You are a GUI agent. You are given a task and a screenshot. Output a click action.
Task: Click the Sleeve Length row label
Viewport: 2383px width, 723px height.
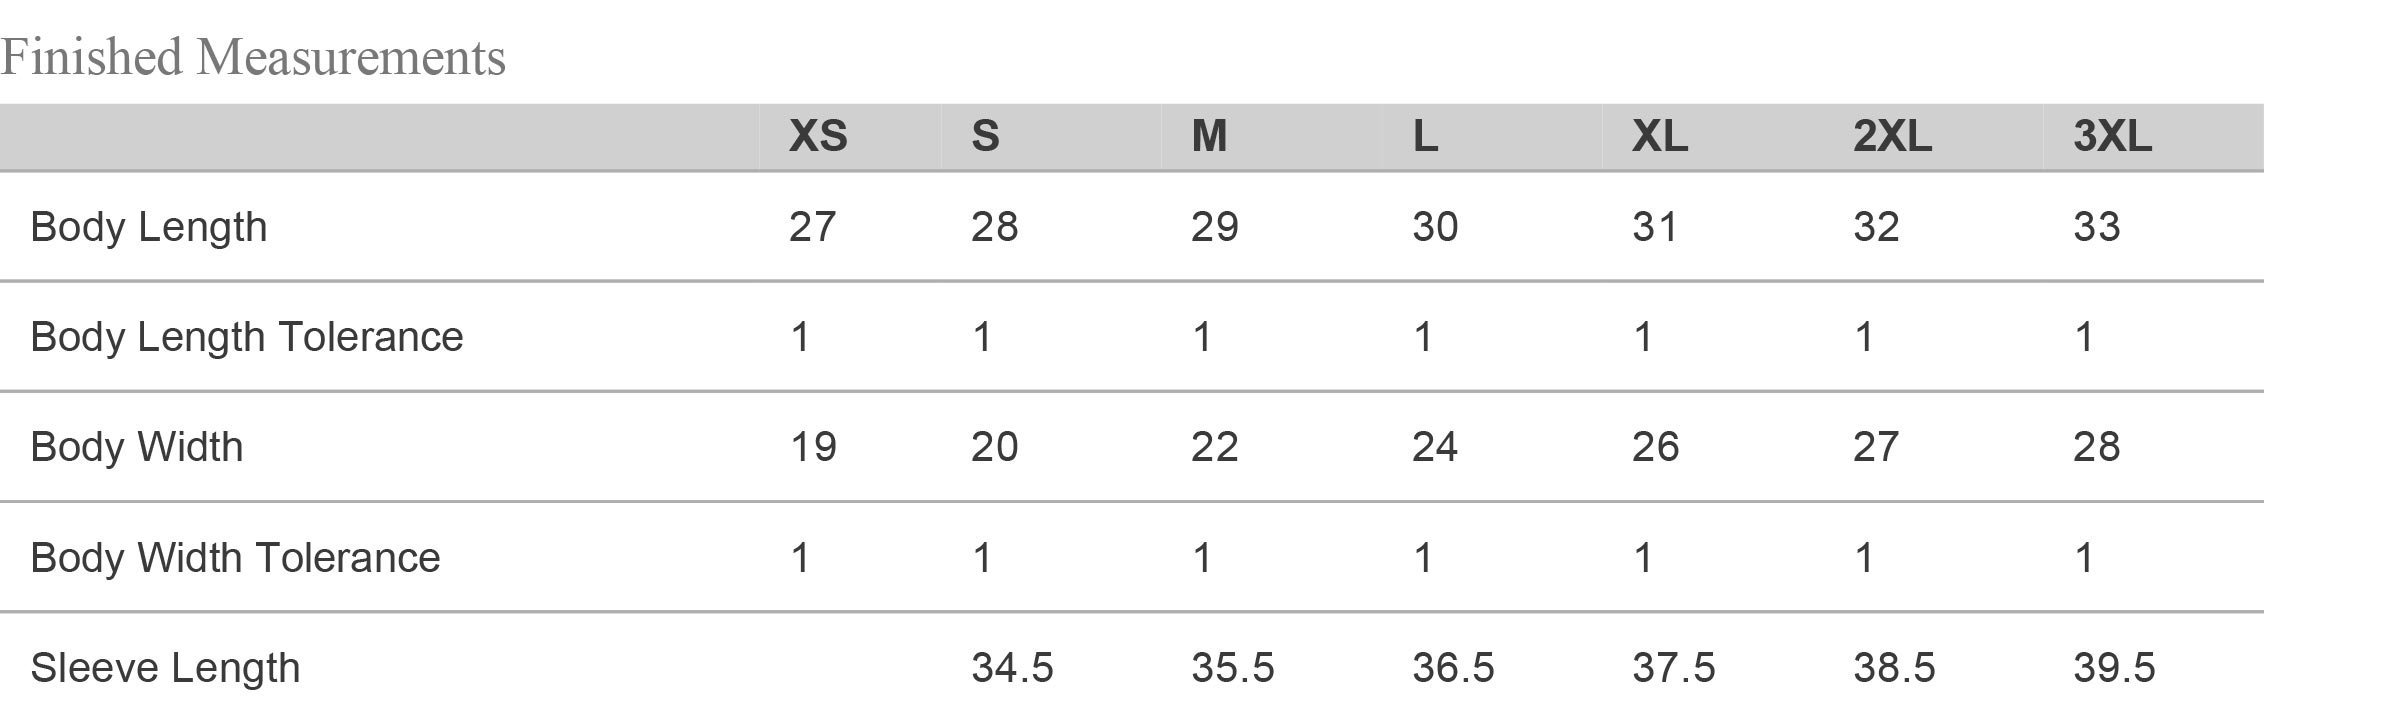click(x=165, y=668)
